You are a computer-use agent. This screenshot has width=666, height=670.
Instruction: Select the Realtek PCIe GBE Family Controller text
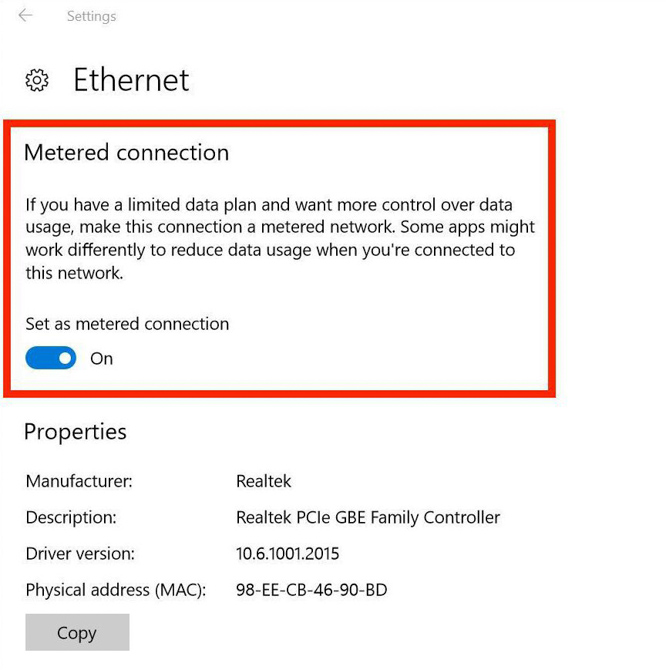tap(368, 517)
